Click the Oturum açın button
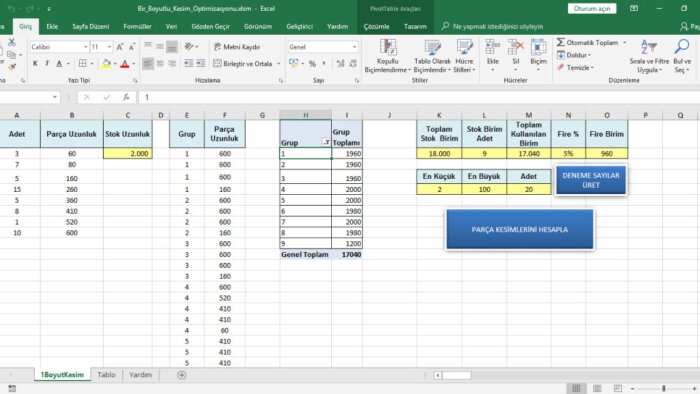 pos(592,8)
